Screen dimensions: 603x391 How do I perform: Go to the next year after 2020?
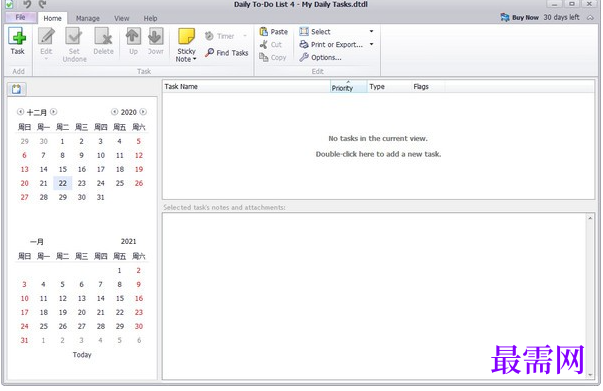click(143, 112)
